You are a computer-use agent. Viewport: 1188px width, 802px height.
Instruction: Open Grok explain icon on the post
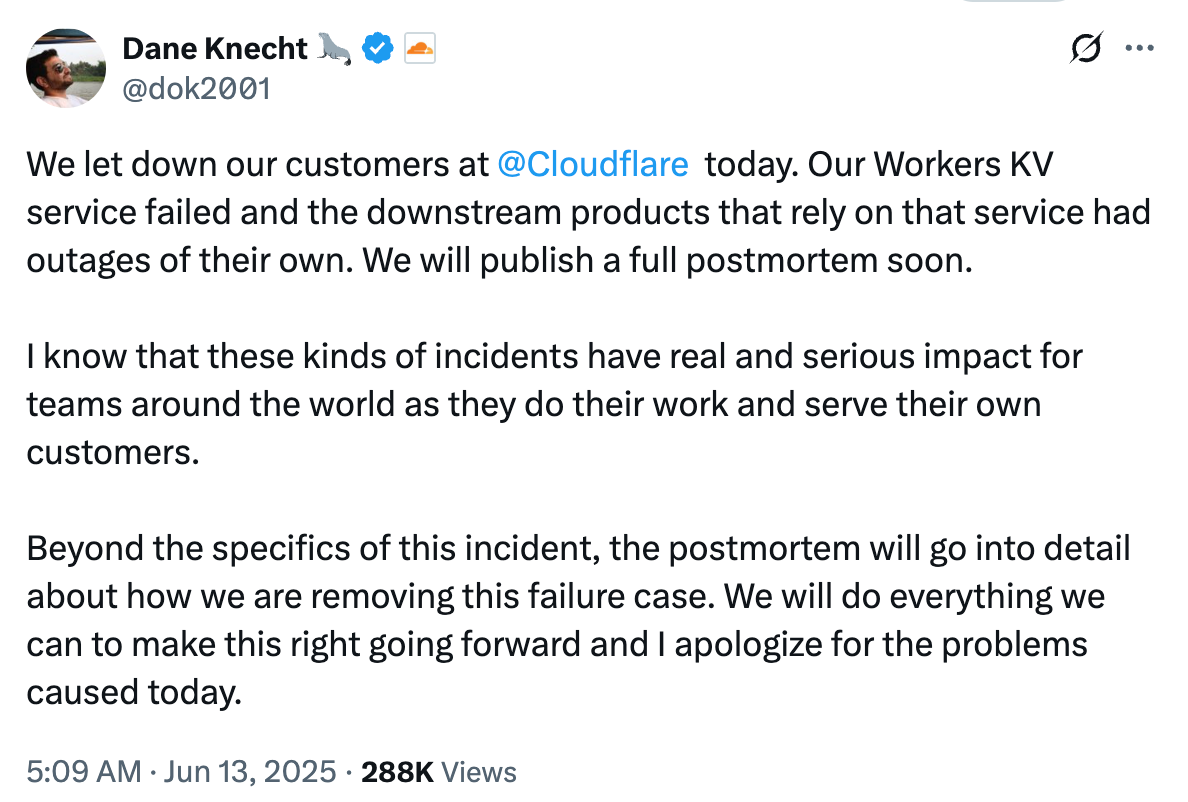1086,48
